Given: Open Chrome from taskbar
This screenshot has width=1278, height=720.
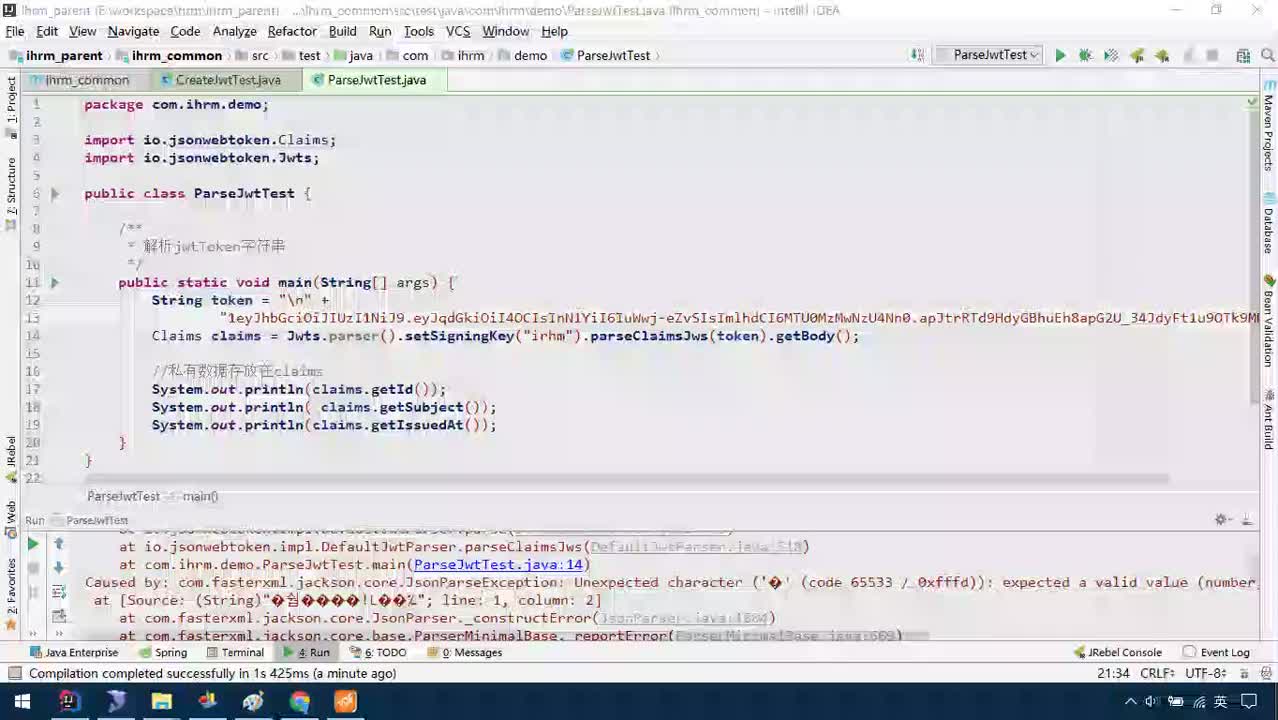Looking at the screenshot, I should click(299, 702).
